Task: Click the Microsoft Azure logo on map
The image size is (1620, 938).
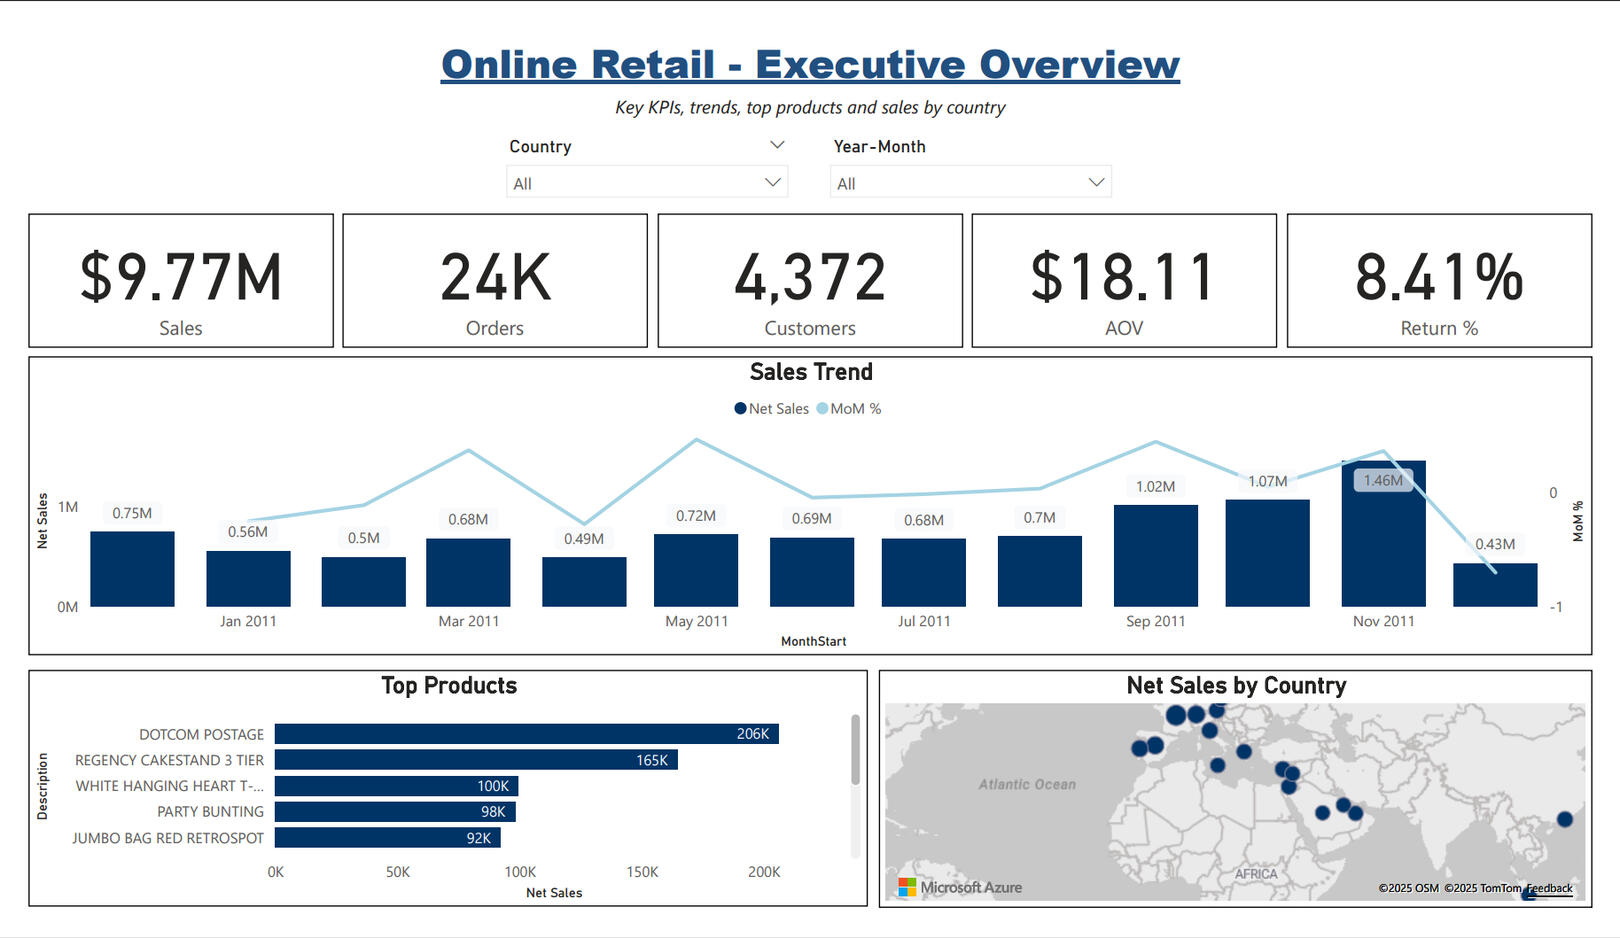Action: [x=959, y=887]
